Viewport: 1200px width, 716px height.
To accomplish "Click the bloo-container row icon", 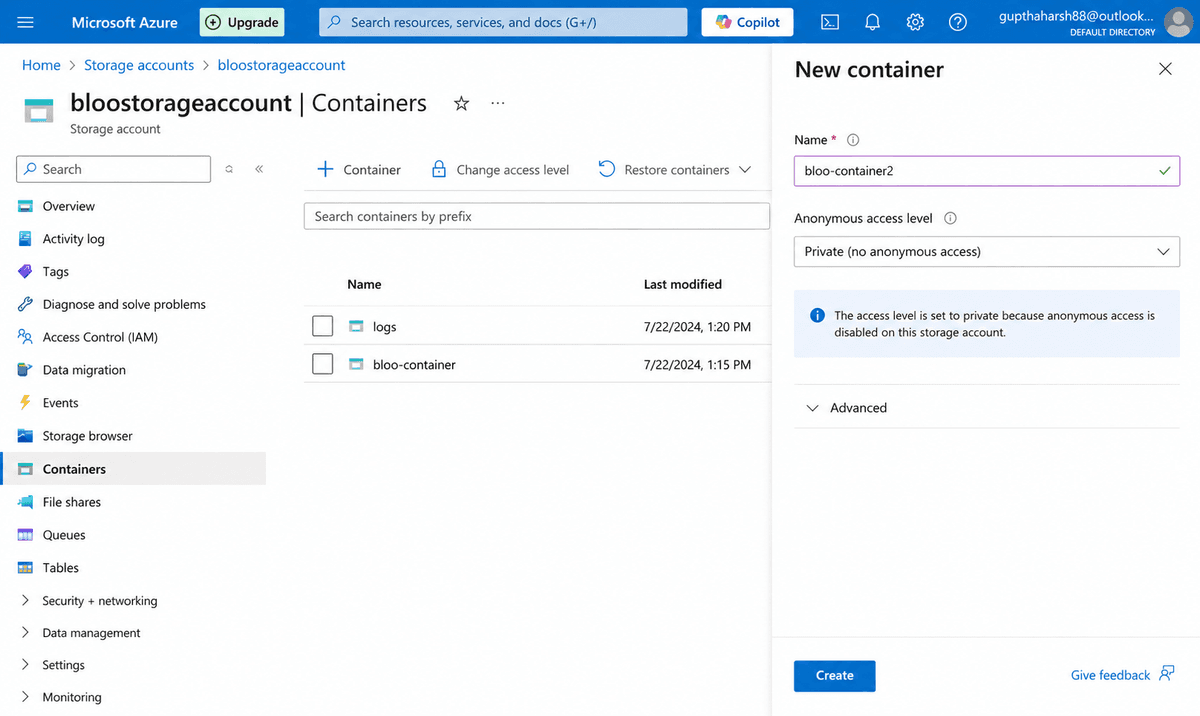I will pos(356,364).
